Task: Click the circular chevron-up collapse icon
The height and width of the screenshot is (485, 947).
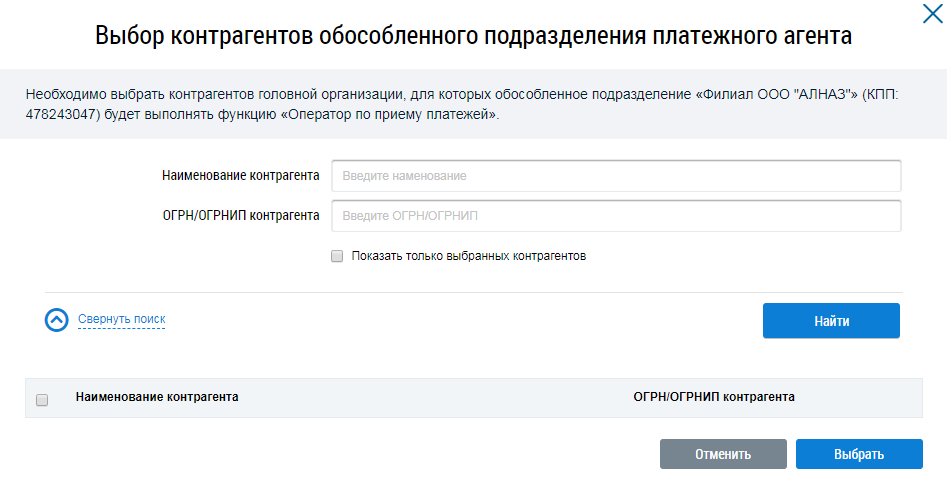Action: point(56,320)
